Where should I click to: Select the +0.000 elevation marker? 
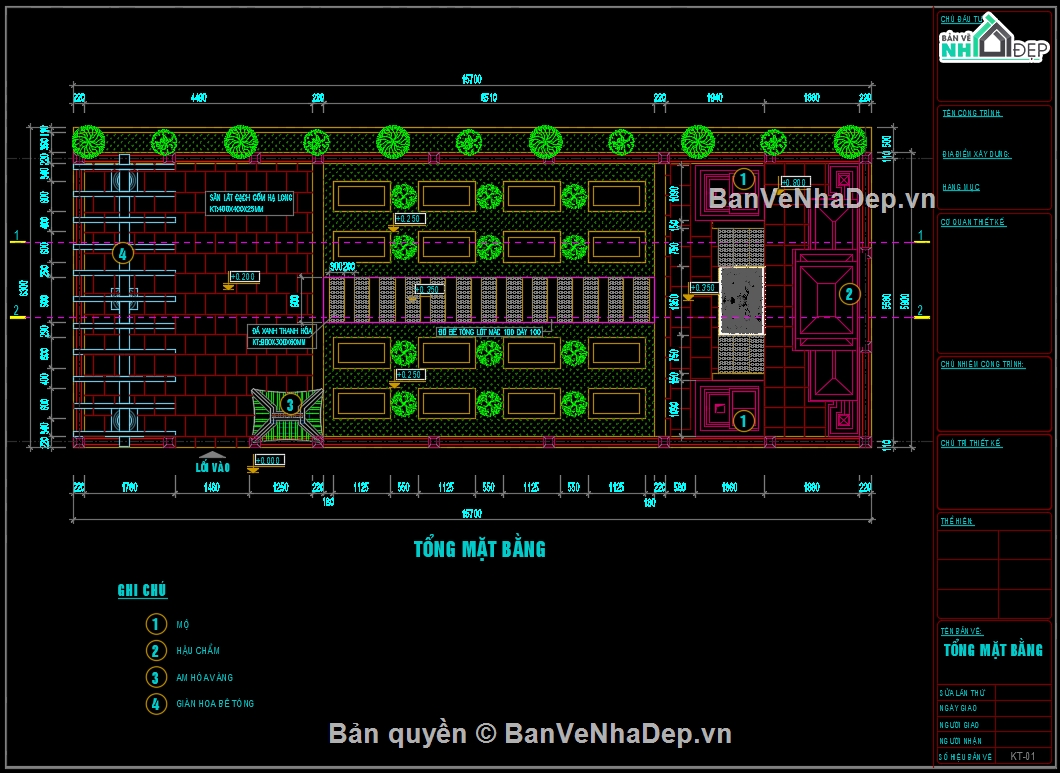[x=270, y=460]
